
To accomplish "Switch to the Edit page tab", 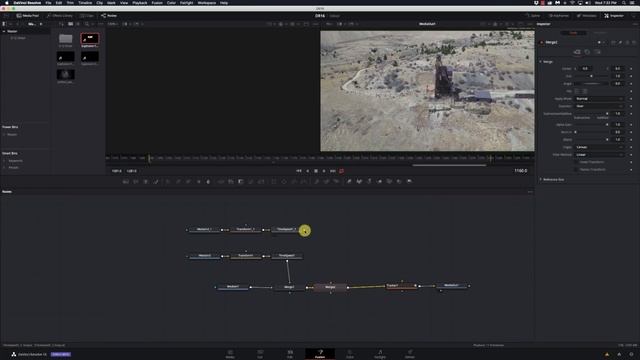I will pyautogui.click(x=290, y=353).
